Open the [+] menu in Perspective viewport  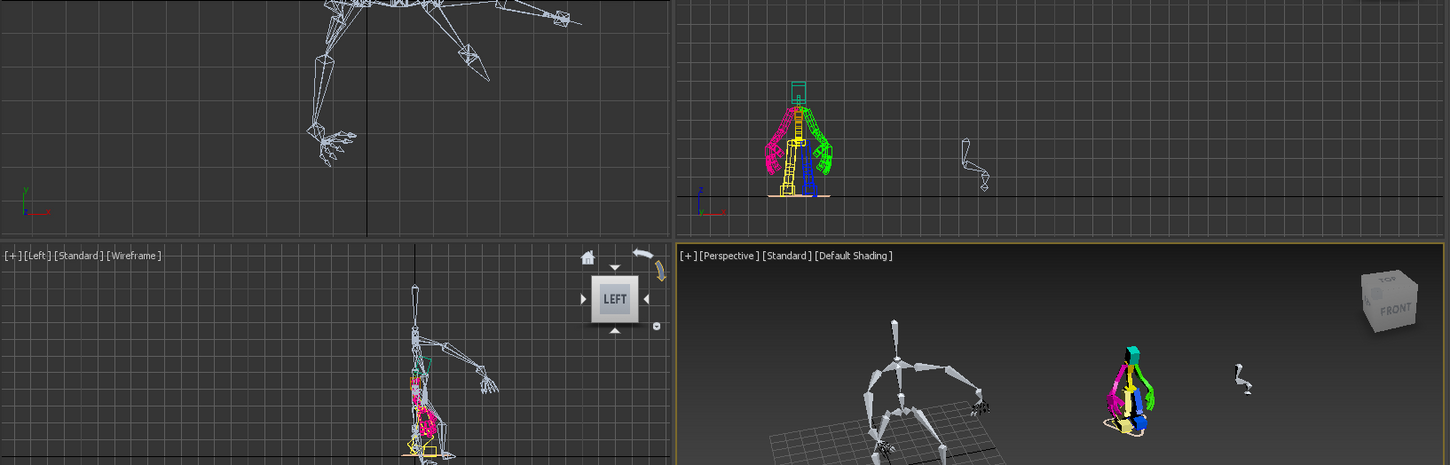click(688, 256)
